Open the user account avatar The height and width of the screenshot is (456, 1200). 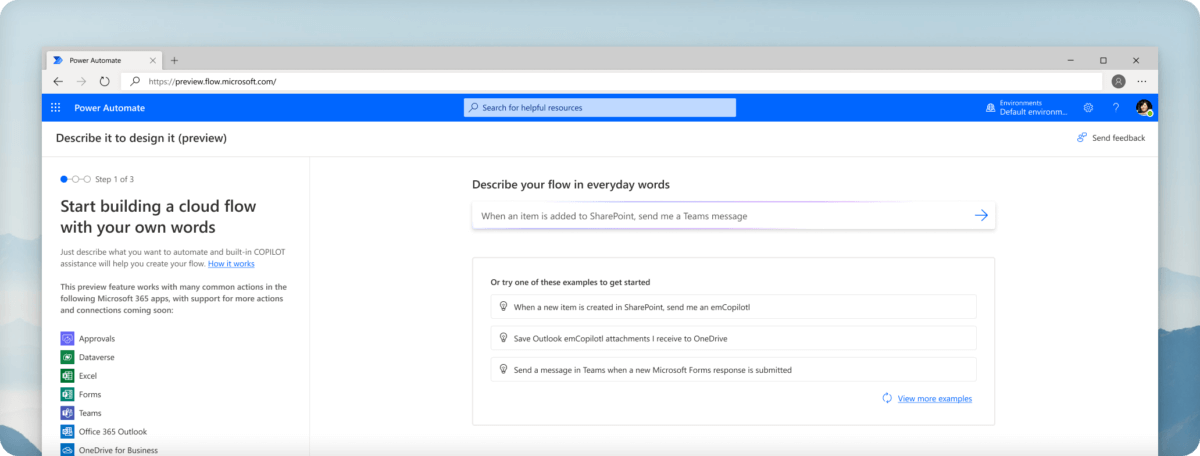[1144, 108]
